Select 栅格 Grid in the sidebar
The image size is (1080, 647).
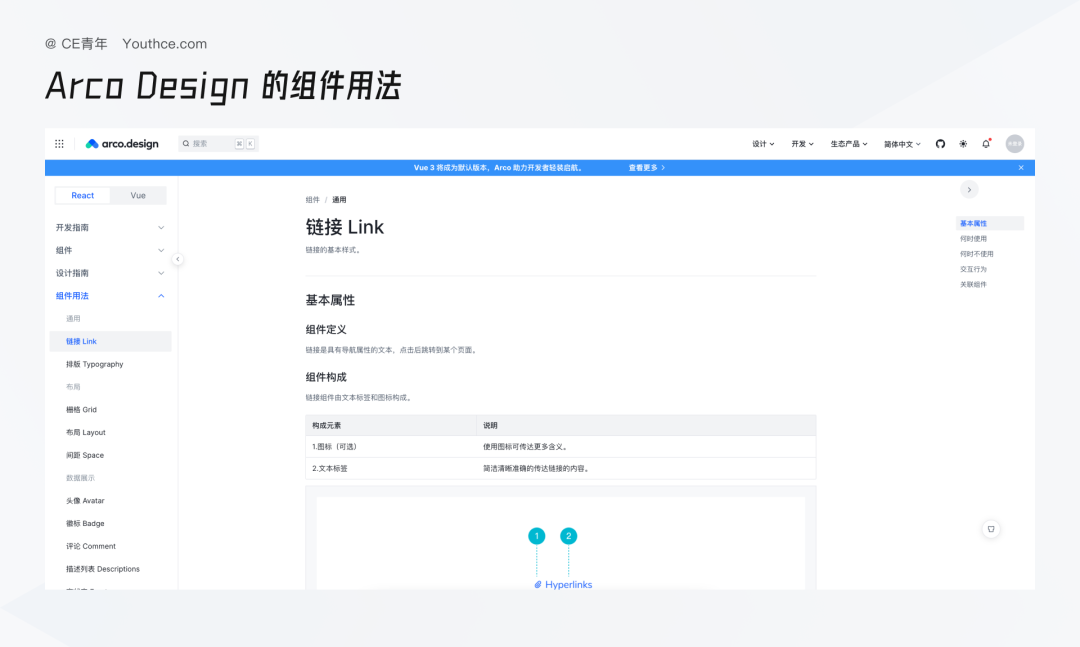[82, 410]
